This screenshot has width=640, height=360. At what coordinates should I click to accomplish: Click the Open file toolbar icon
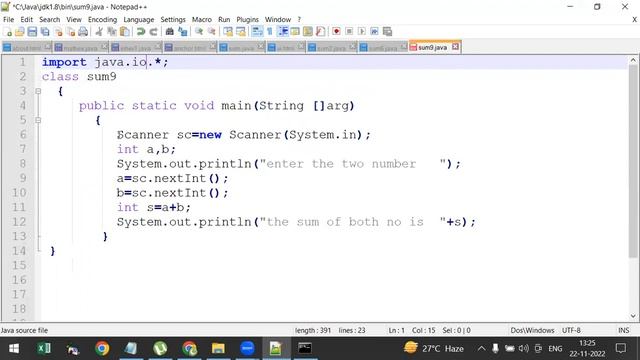point(20,31)
